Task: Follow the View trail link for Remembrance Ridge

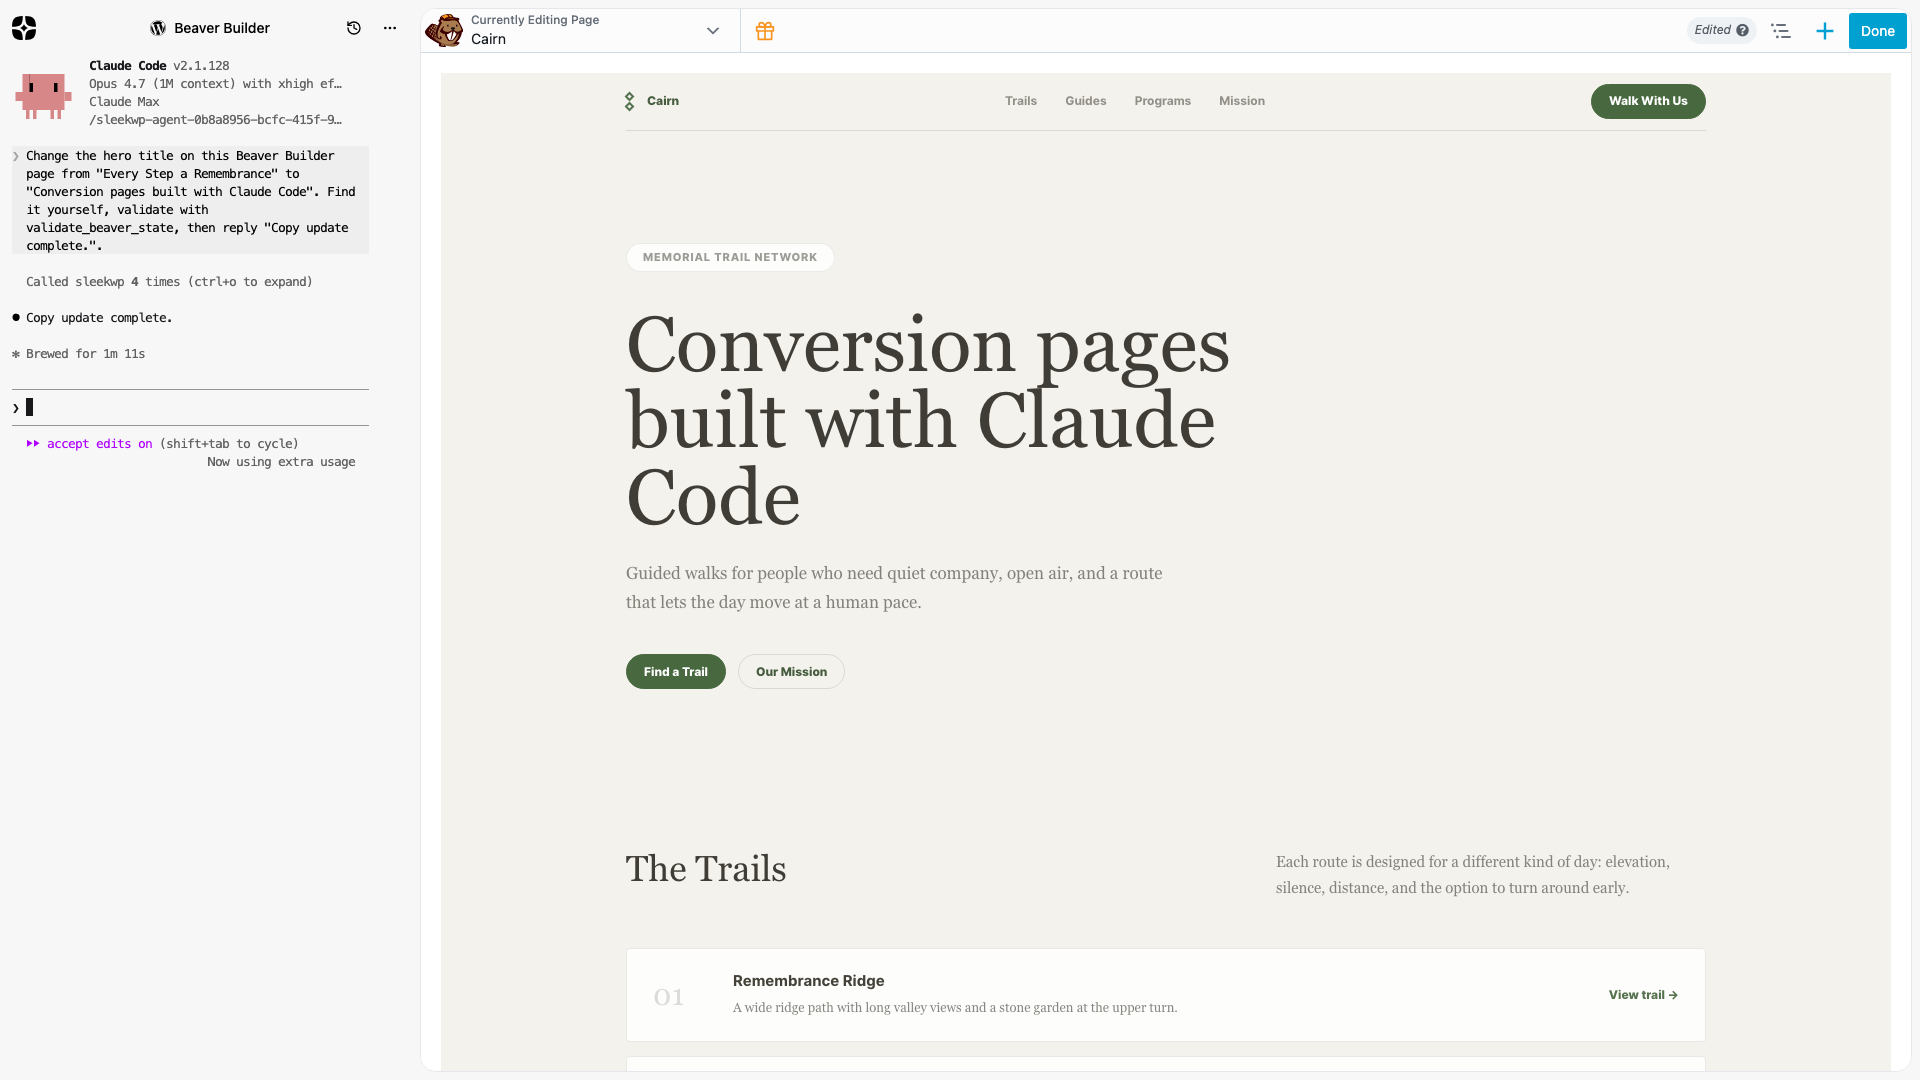Action: pos(1643,995)
